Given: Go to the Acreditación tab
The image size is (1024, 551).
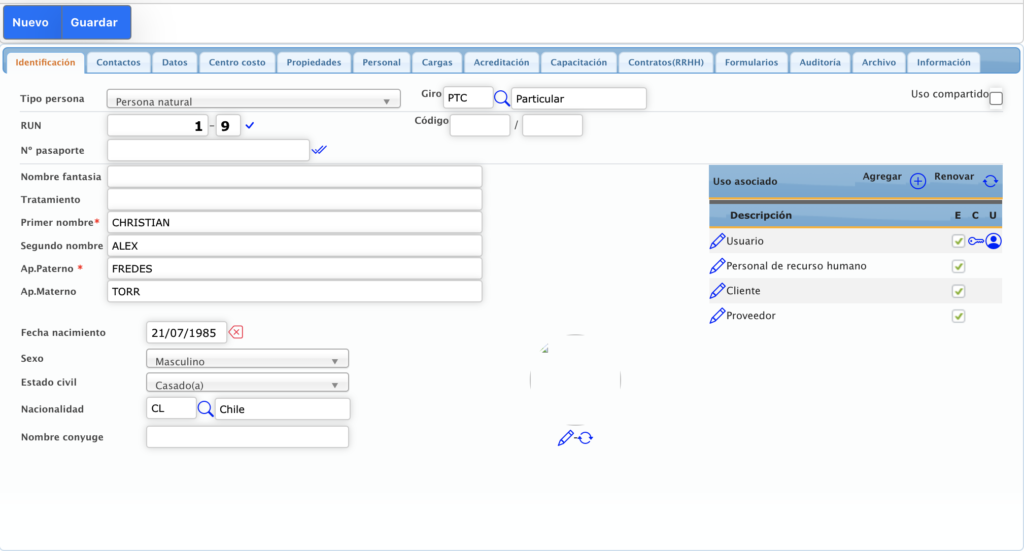Looking at the screenshot, I should pos(502,63).
